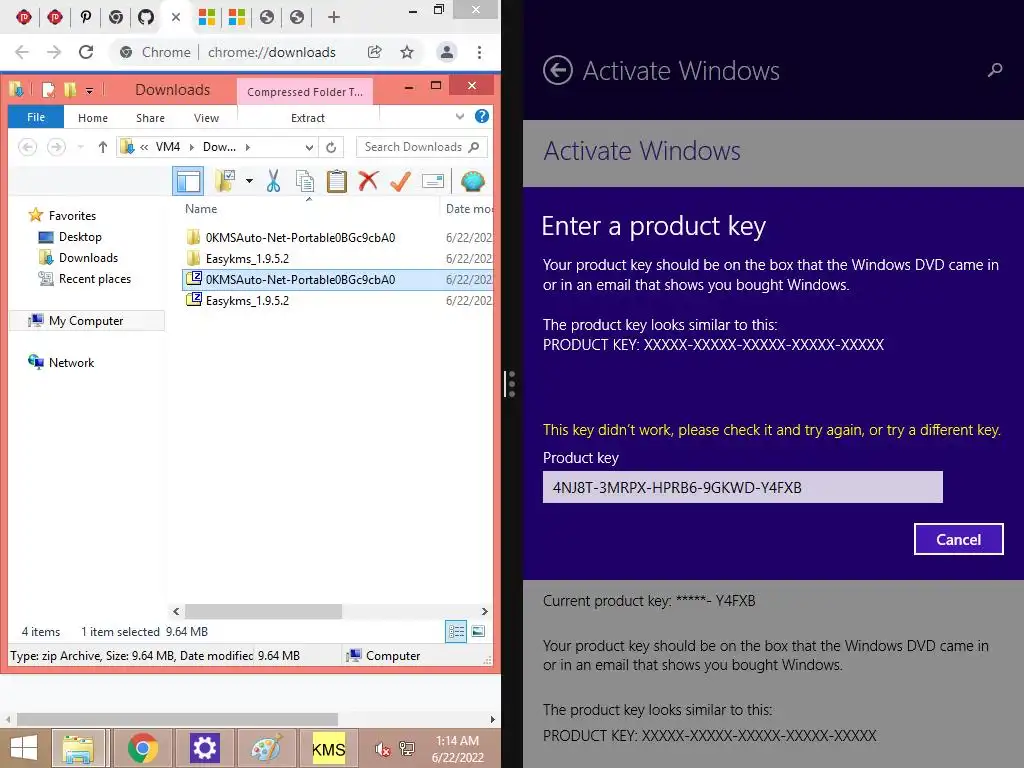Select Desktop under Favorites
This screenshot has height=768, width=1024.
[80, 237]
